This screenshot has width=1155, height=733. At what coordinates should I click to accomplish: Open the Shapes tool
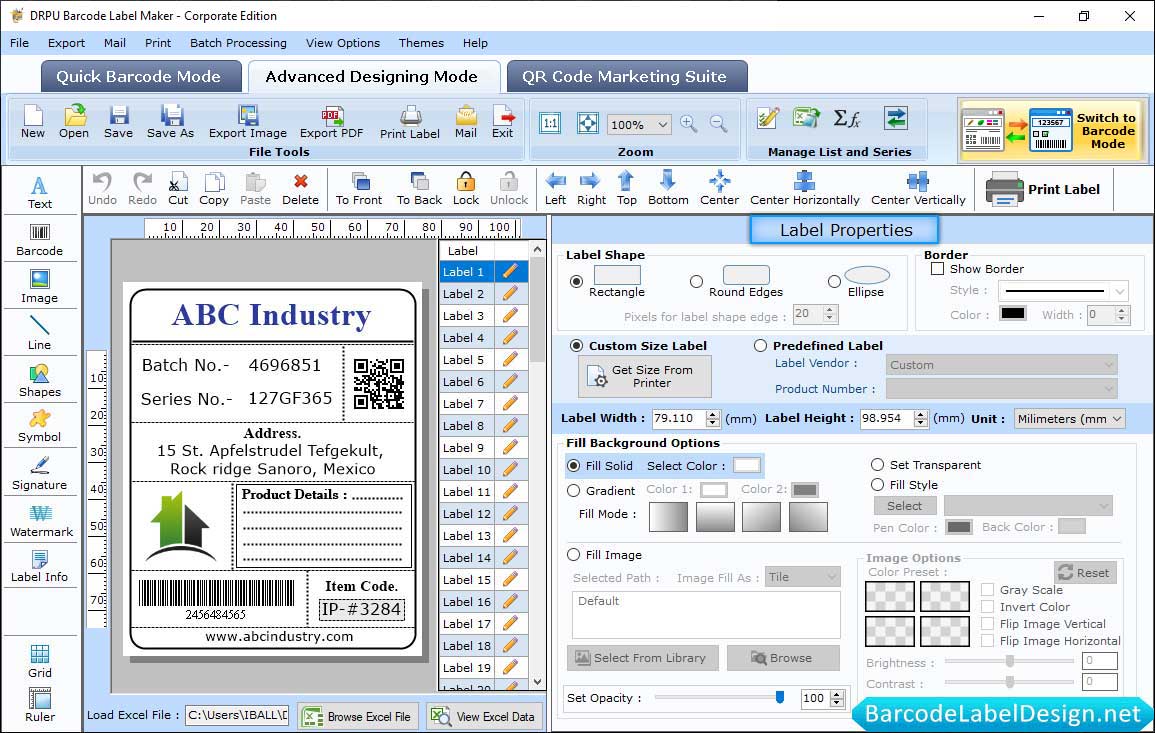(x=40, y=381)
